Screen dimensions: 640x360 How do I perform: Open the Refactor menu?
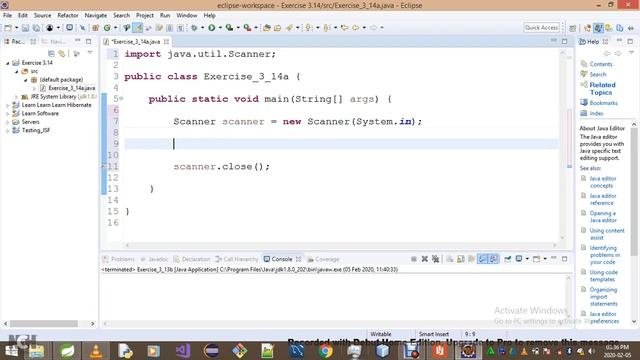click(x=68, y=15)
